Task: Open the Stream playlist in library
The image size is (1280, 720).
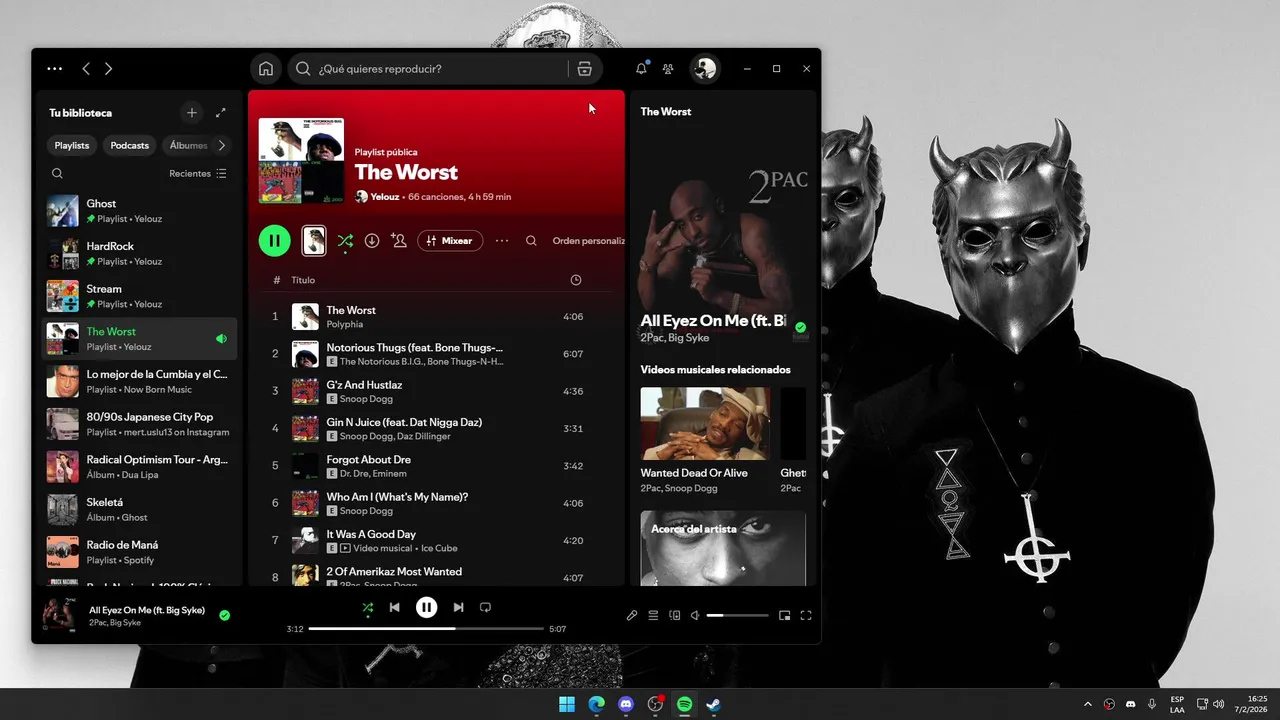Action: click(139, 296)
